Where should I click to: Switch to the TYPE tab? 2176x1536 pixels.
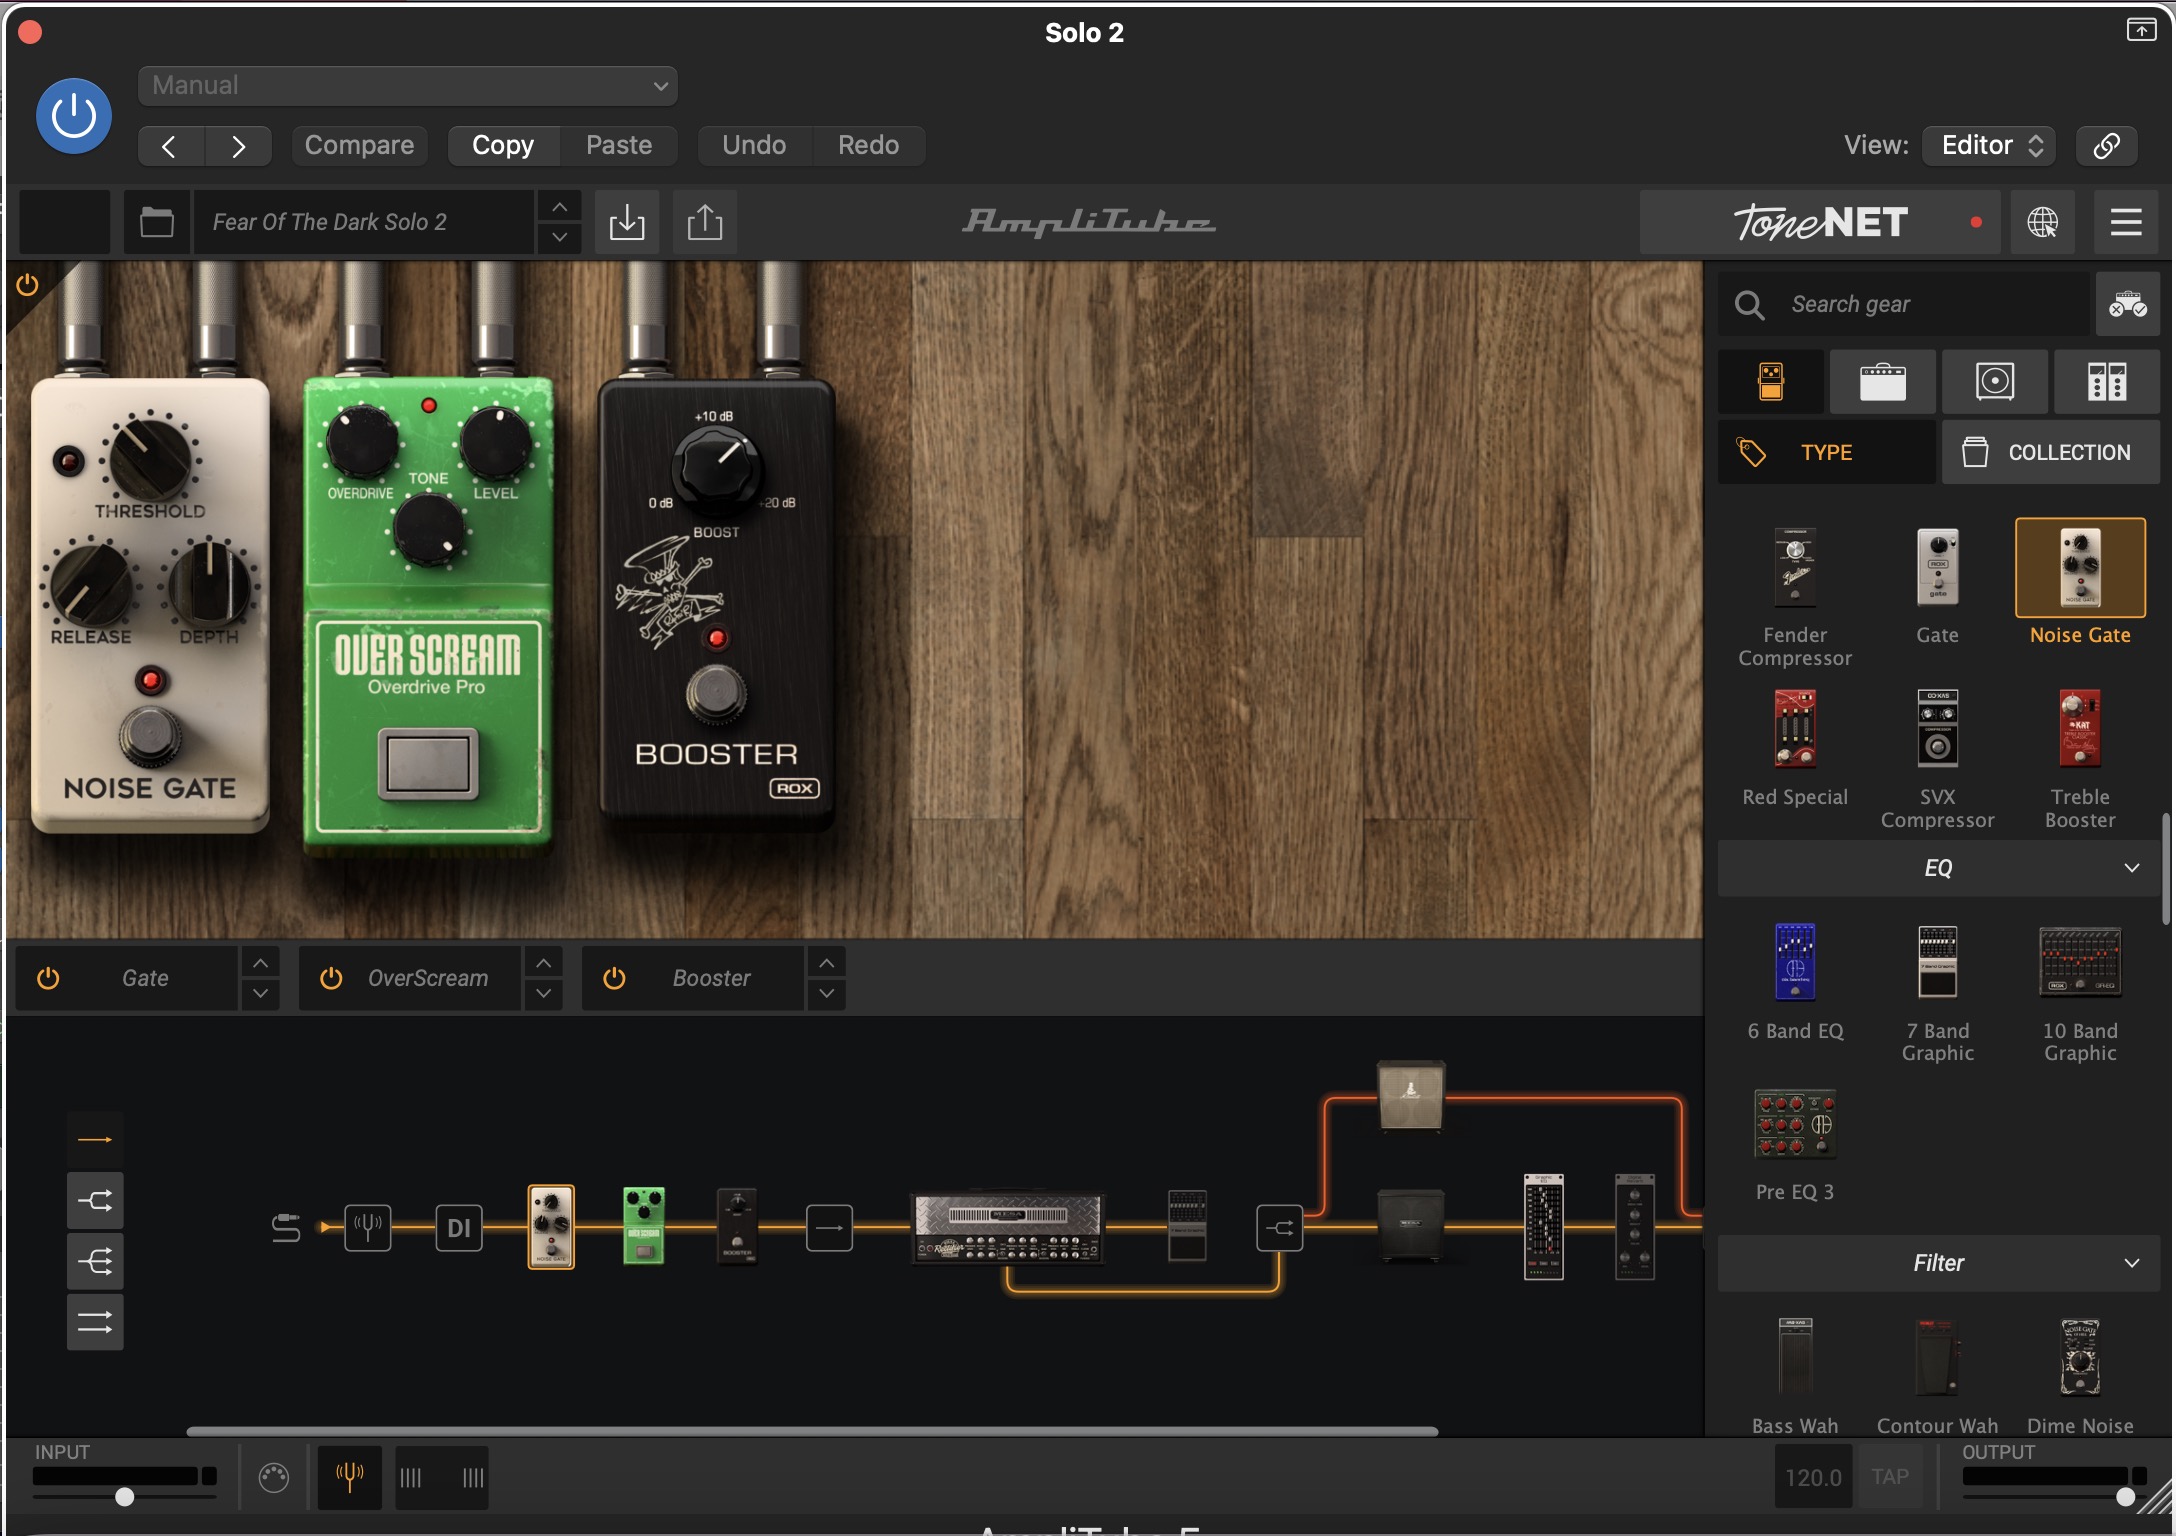point(1827,452)
